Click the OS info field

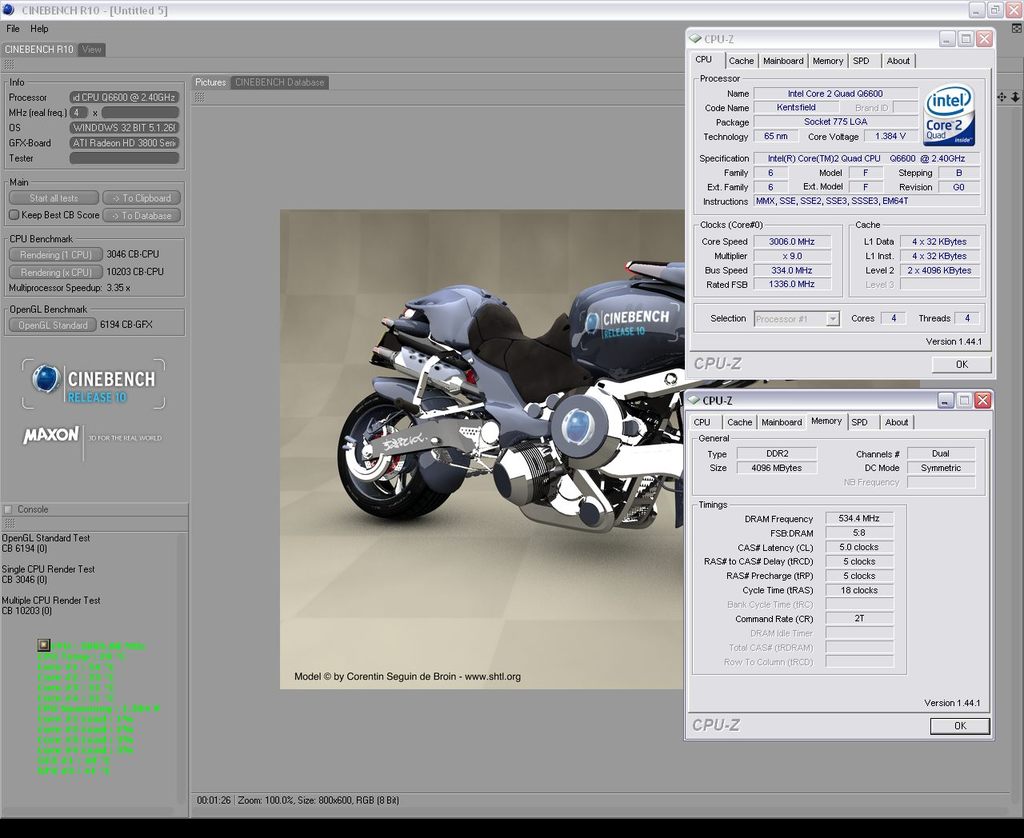point(124,128)
